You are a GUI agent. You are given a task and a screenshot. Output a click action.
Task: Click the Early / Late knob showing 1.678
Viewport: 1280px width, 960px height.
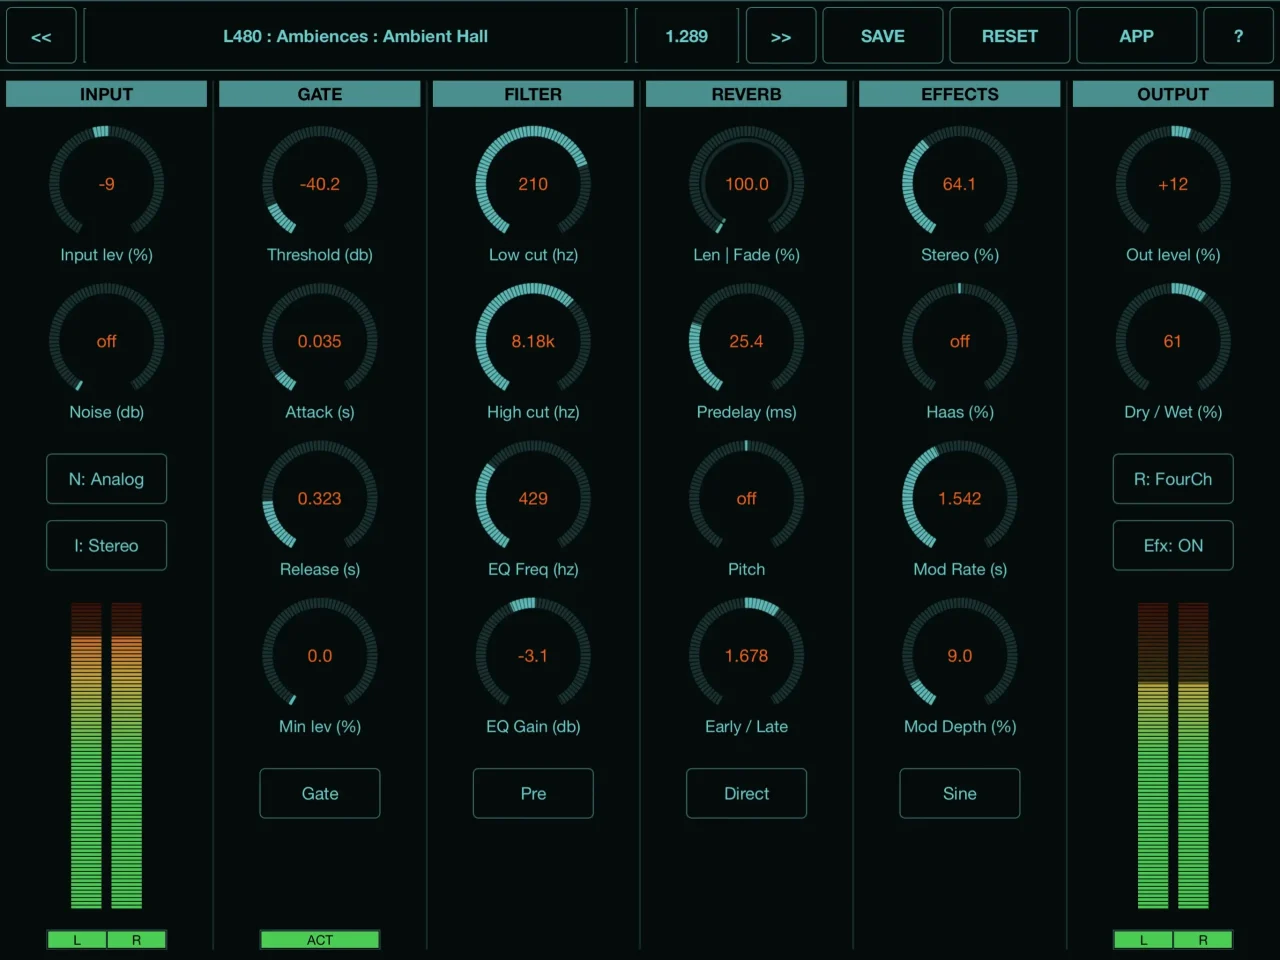coord(747,655)
